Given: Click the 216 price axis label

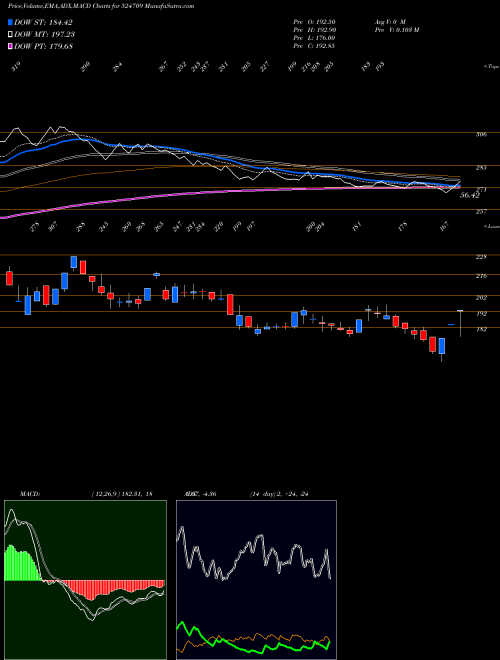Looking at the screenshot, I should pos(481,276).
